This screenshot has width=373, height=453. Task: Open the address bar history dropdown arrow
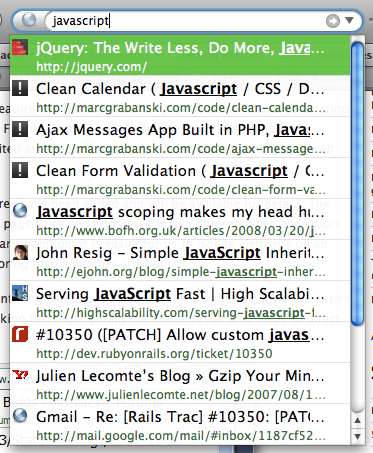tap(349, 21)
